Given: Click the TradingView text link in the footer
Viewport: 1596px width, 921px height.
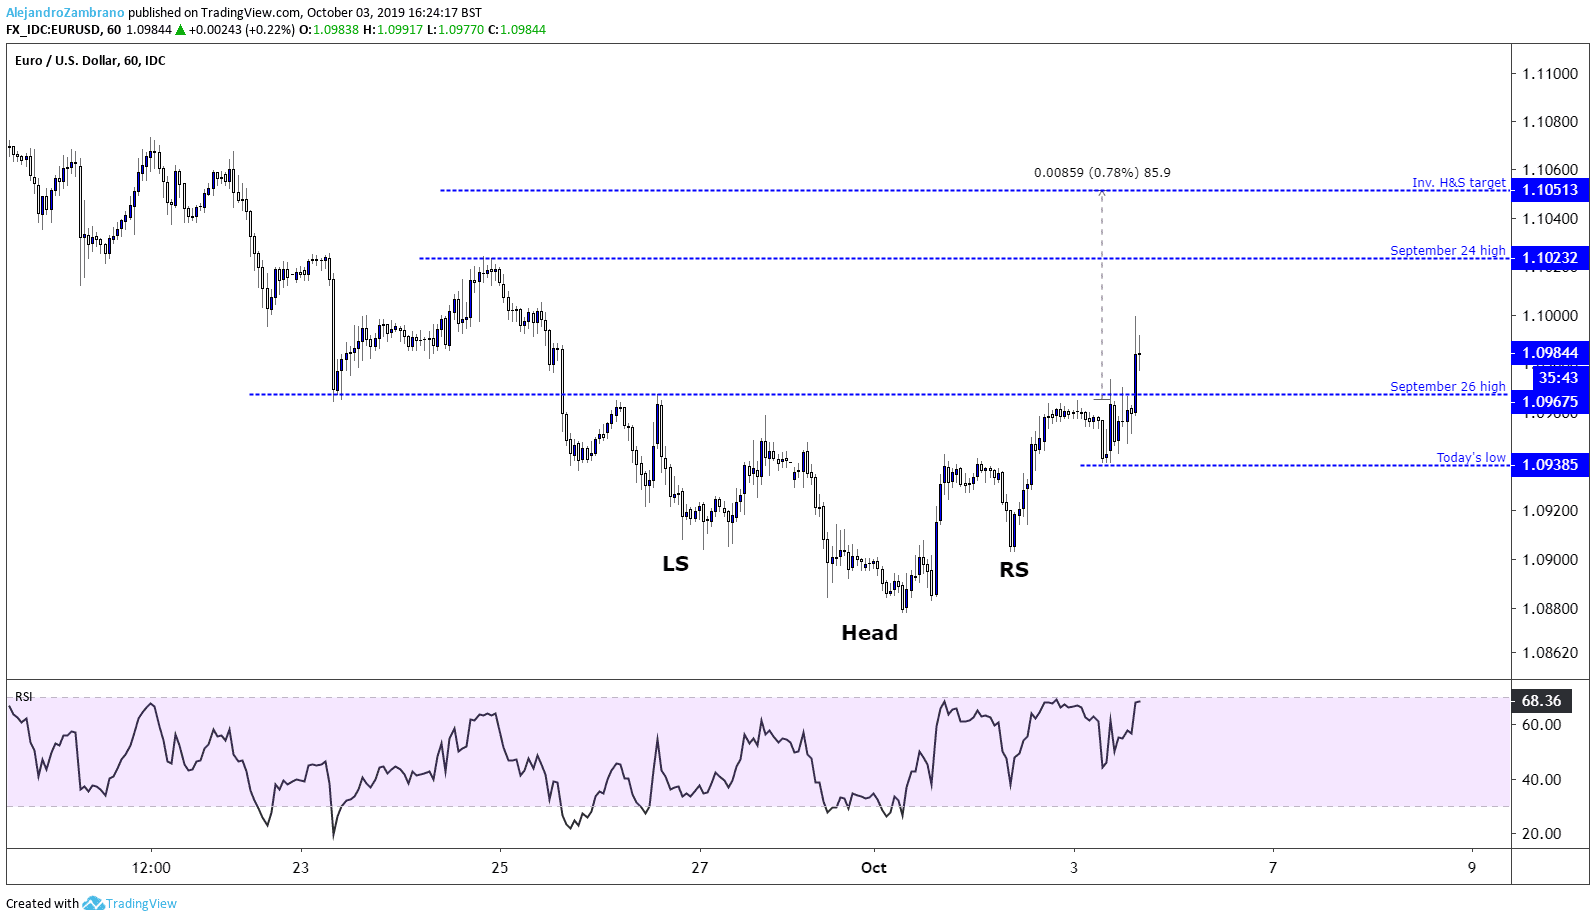Looking at the screenshot, I should 141,903.
